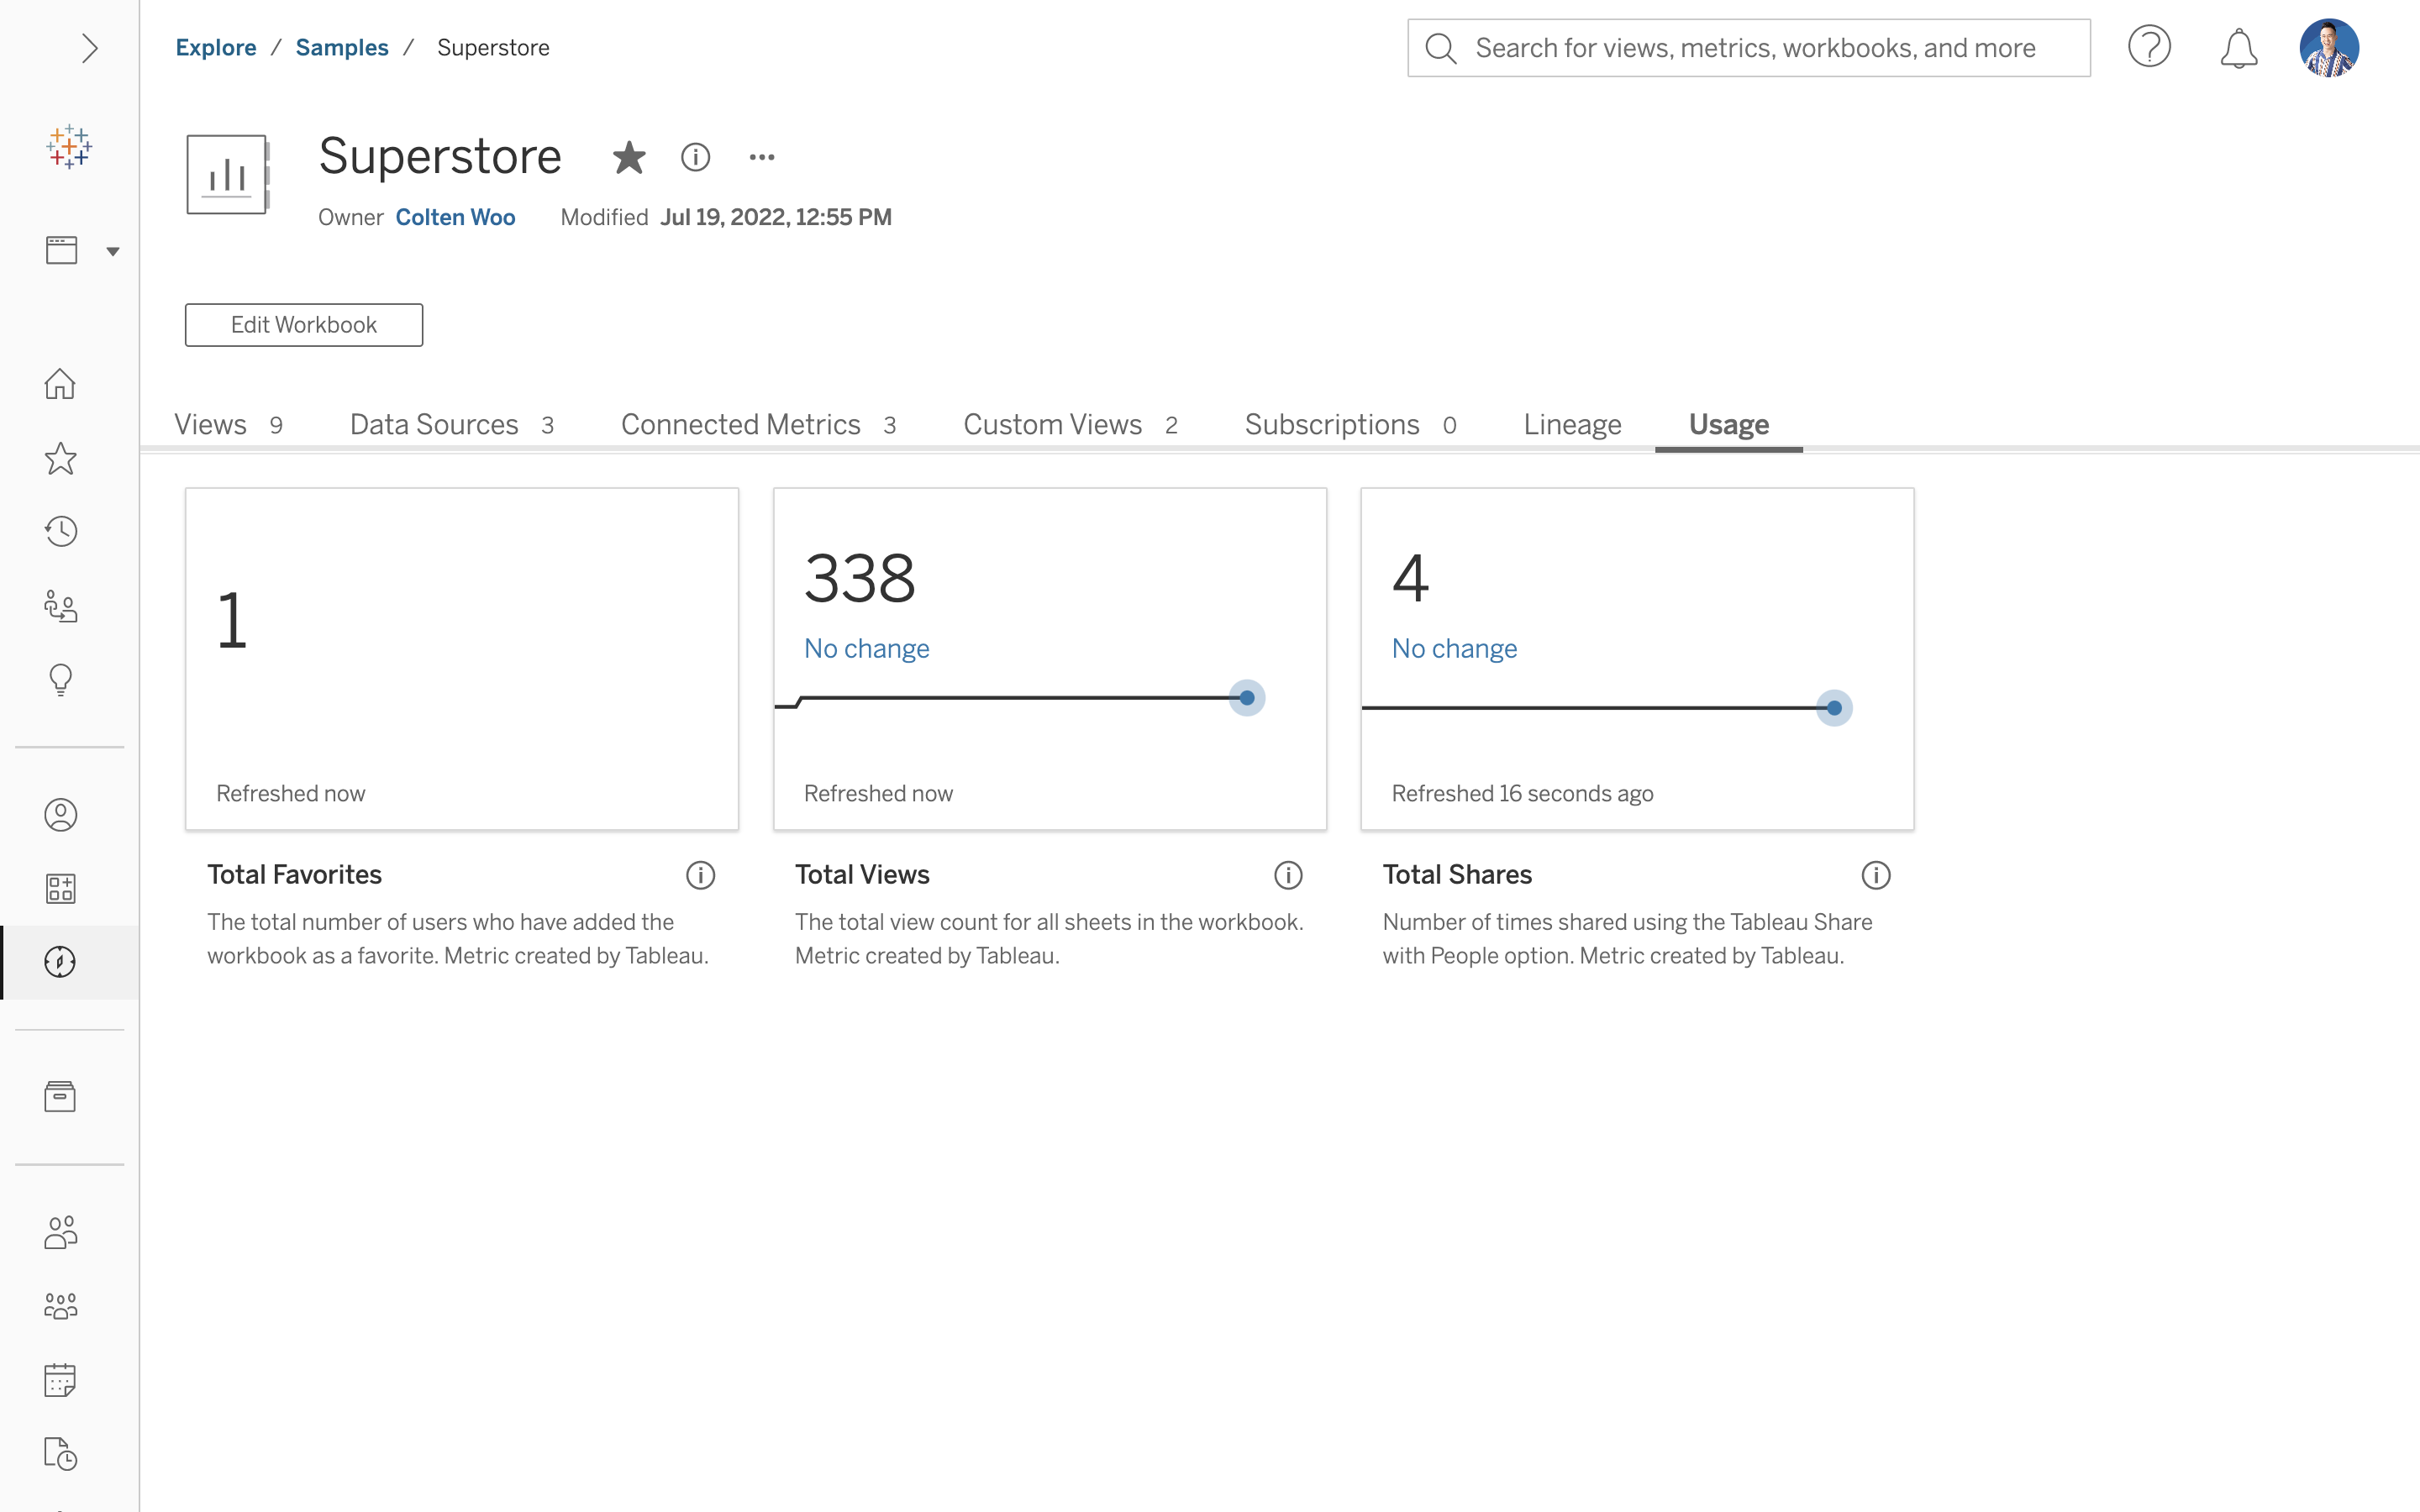Open the site switcher window icon

(x=61, y=250)
